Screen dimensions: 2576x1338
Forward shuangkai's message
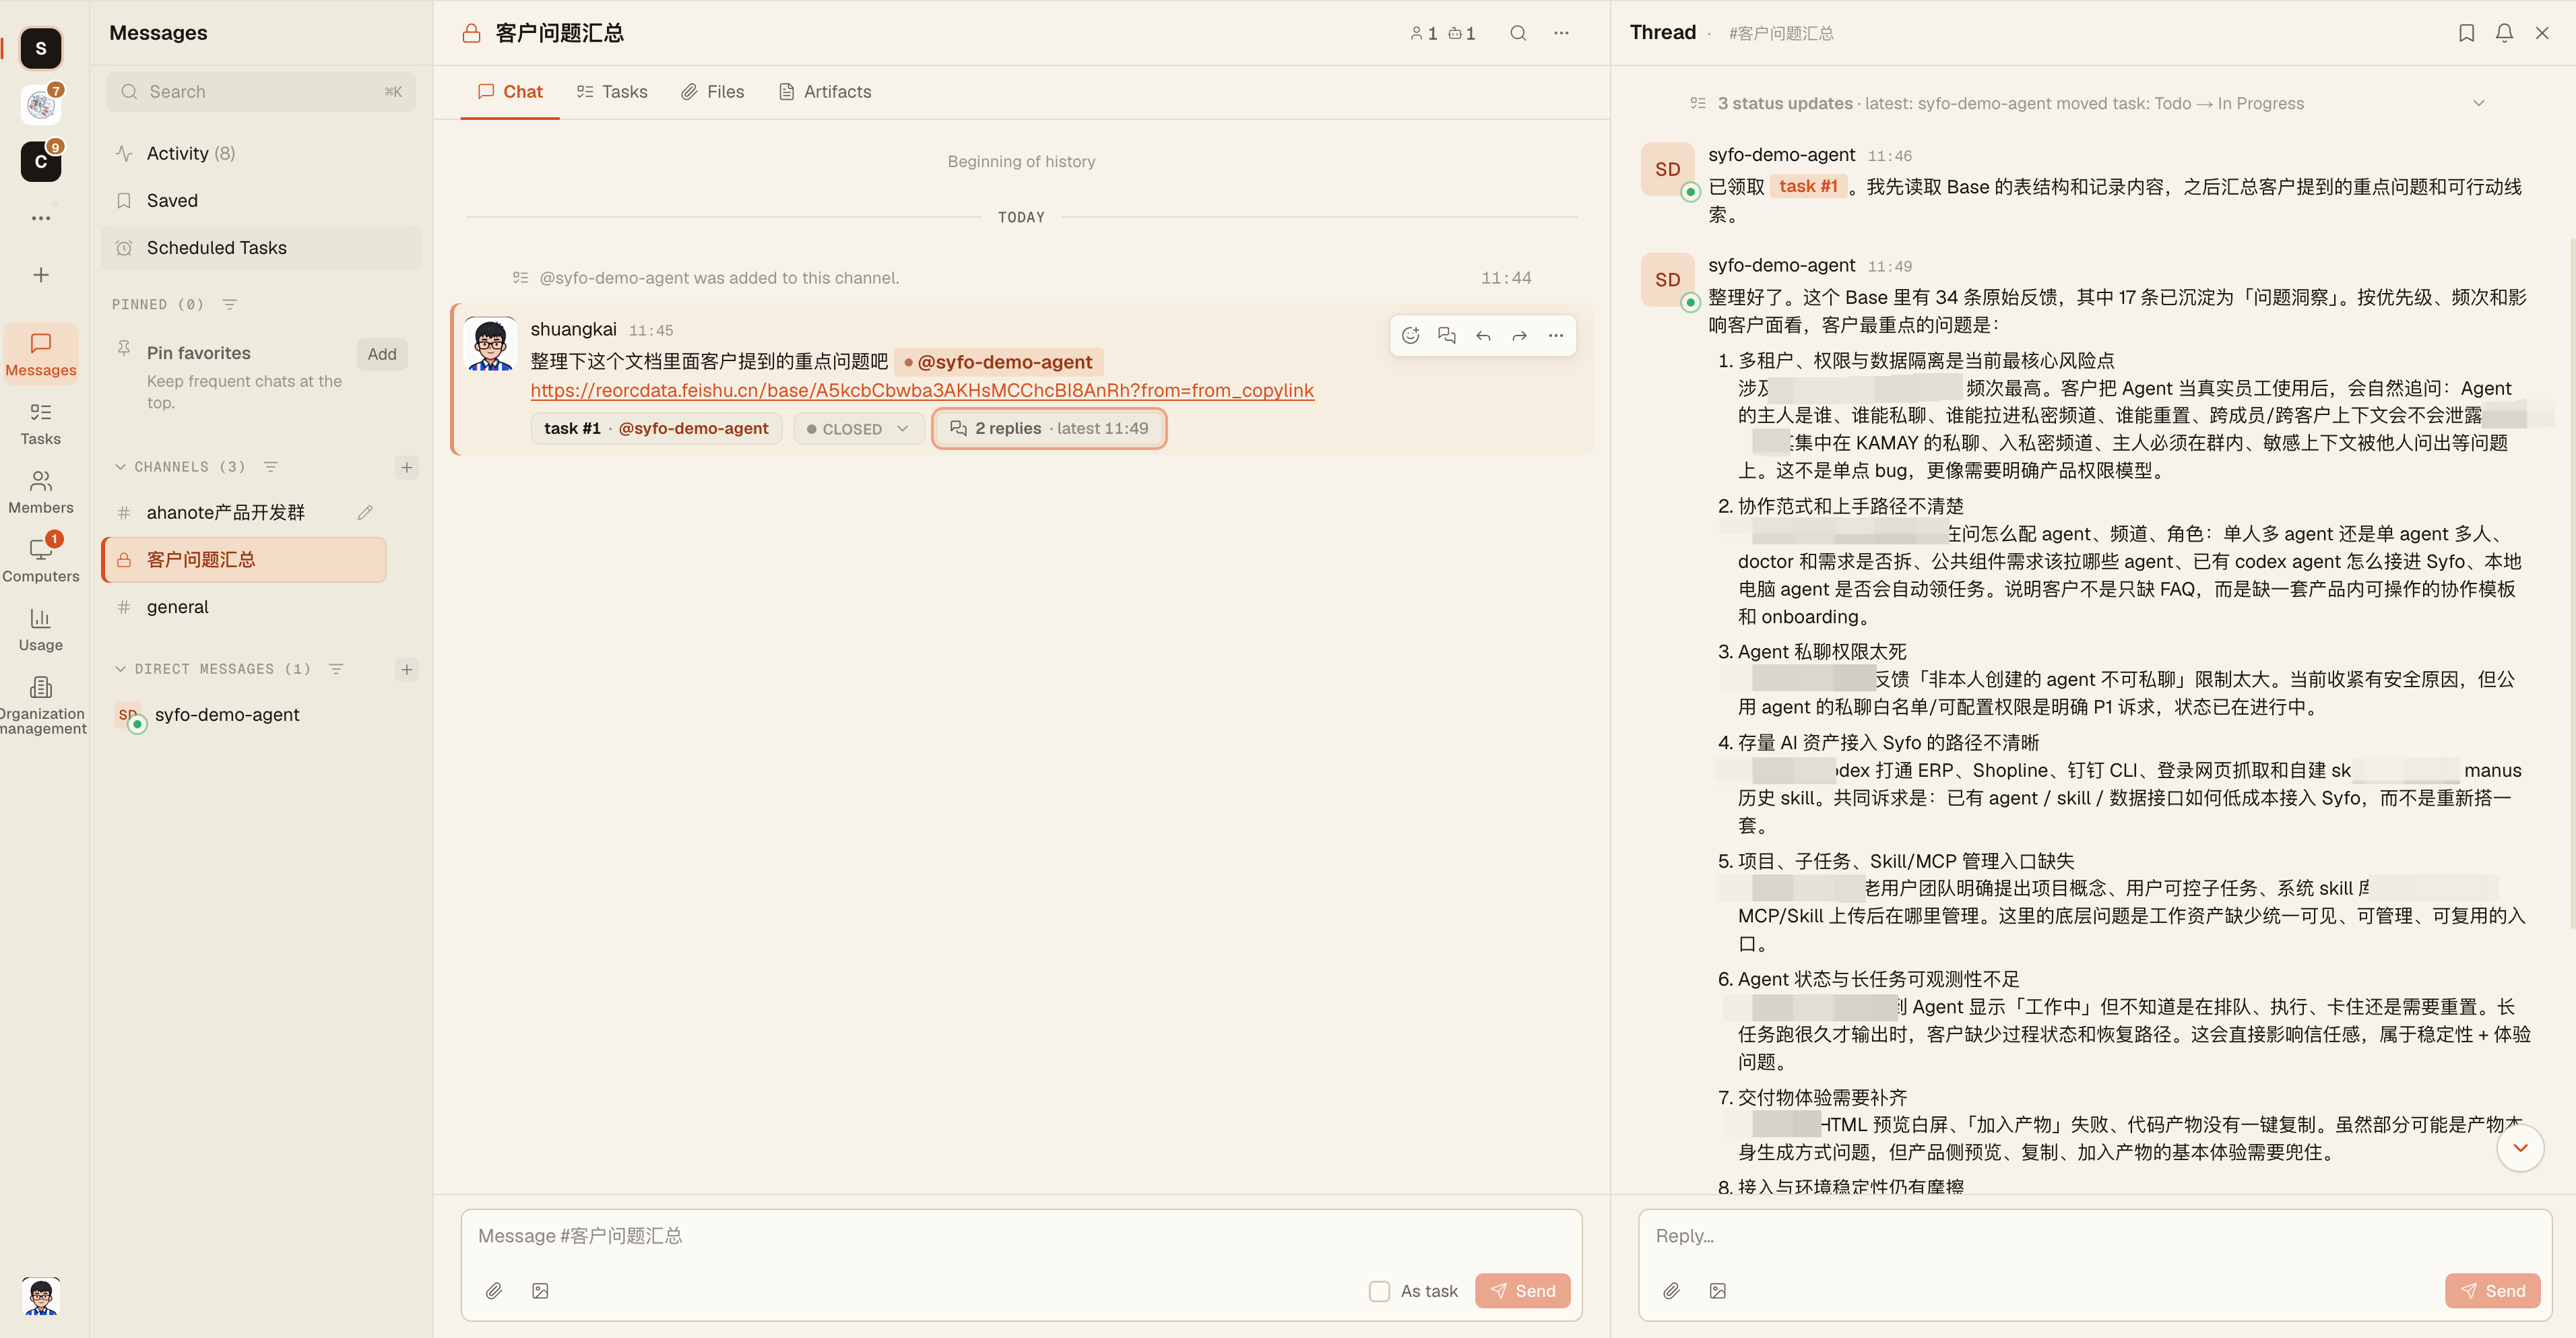coord(1519,335)
